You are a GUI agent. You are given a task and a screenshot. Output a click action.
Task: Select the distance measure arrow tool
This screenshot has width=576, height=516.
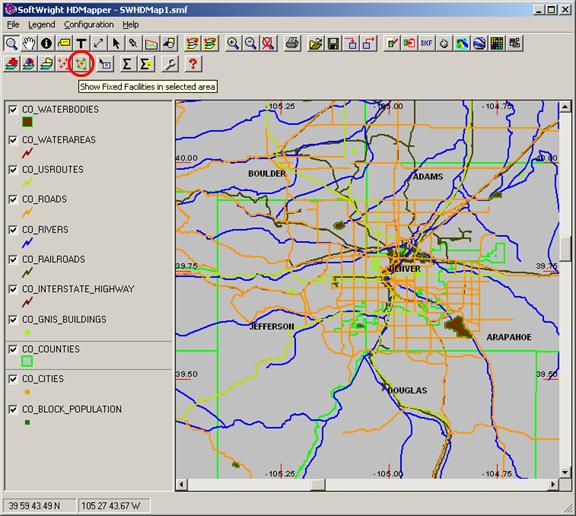pyautogui.click(x=98, y=44)
